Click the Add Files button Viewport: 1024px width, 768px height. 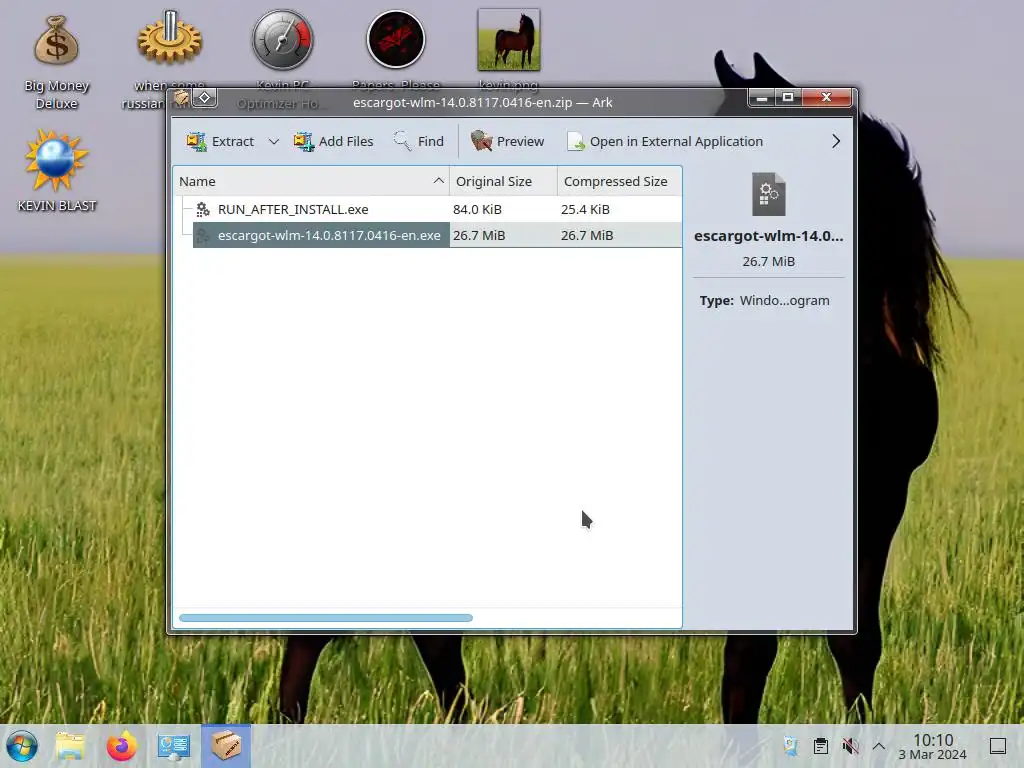tap(333, 141)
